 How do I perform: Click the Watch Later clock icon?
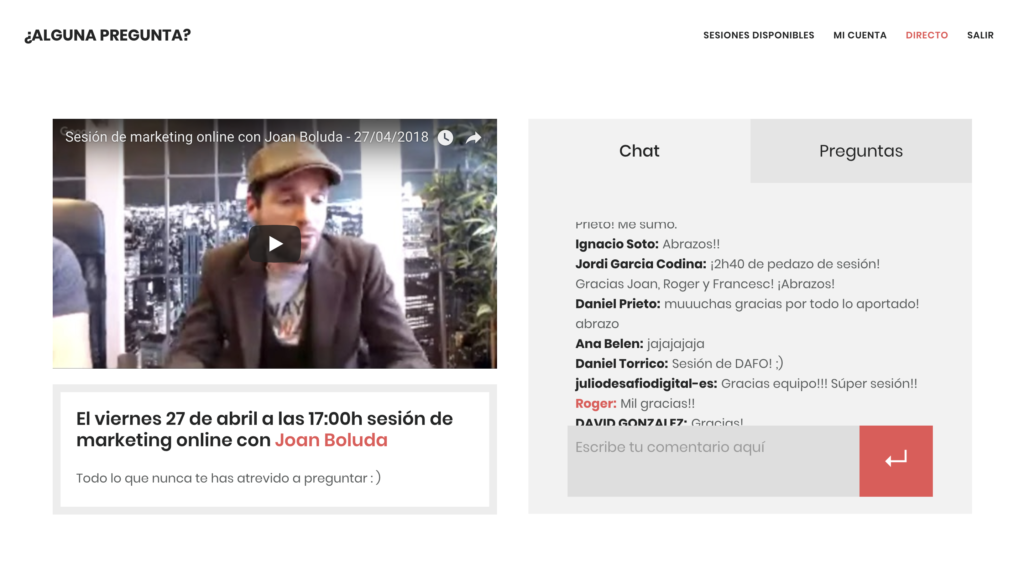point(445,138)
